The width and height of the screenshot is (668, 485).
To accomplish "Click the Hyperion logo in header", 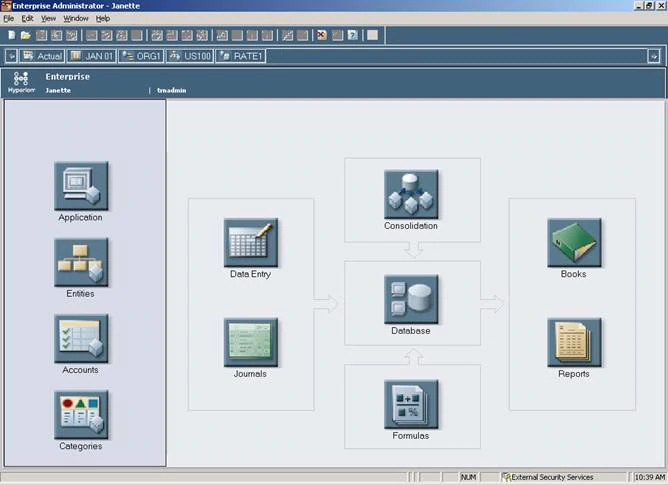I will coord(21,82).
